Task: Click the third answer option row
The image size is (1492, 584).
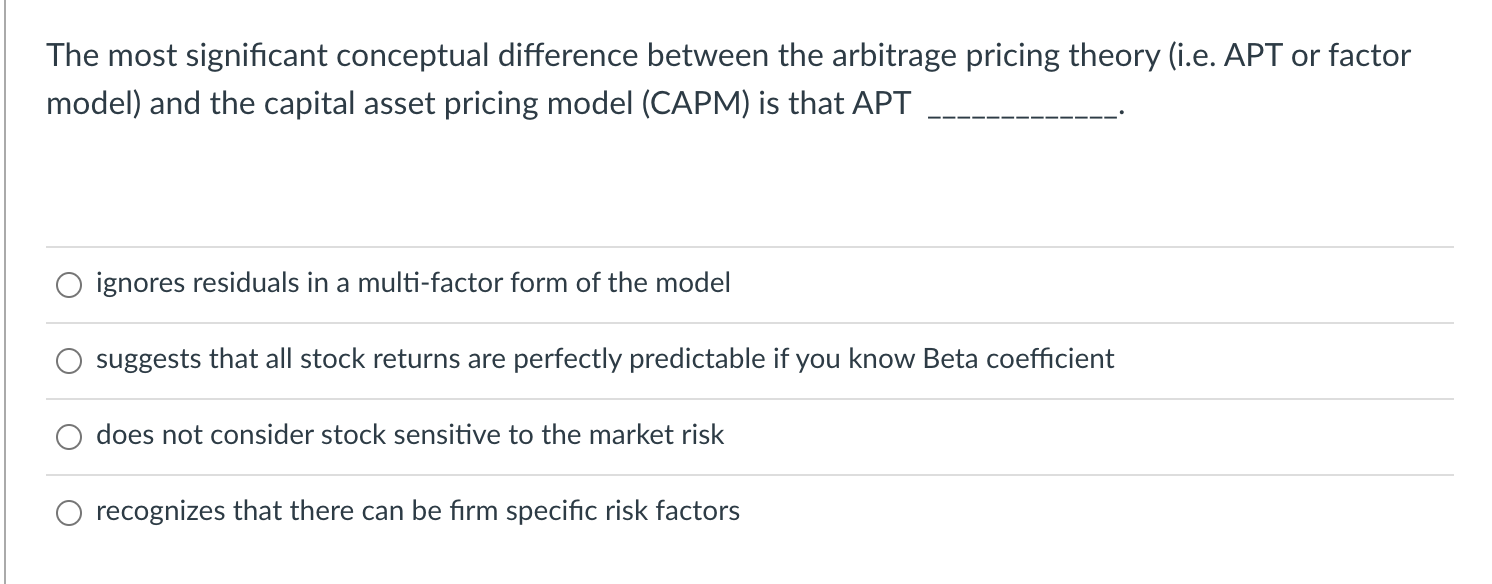Action: (x=700, y=436)
